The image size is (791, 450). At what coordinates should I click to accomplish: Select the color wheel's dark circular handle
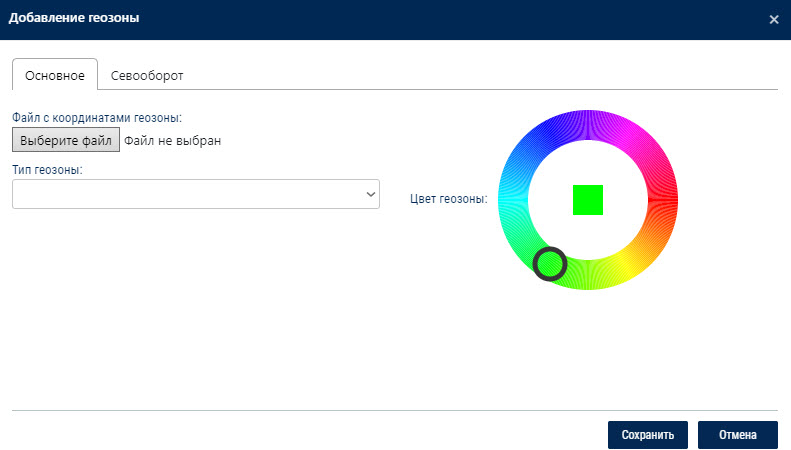[x=550, y=264]
